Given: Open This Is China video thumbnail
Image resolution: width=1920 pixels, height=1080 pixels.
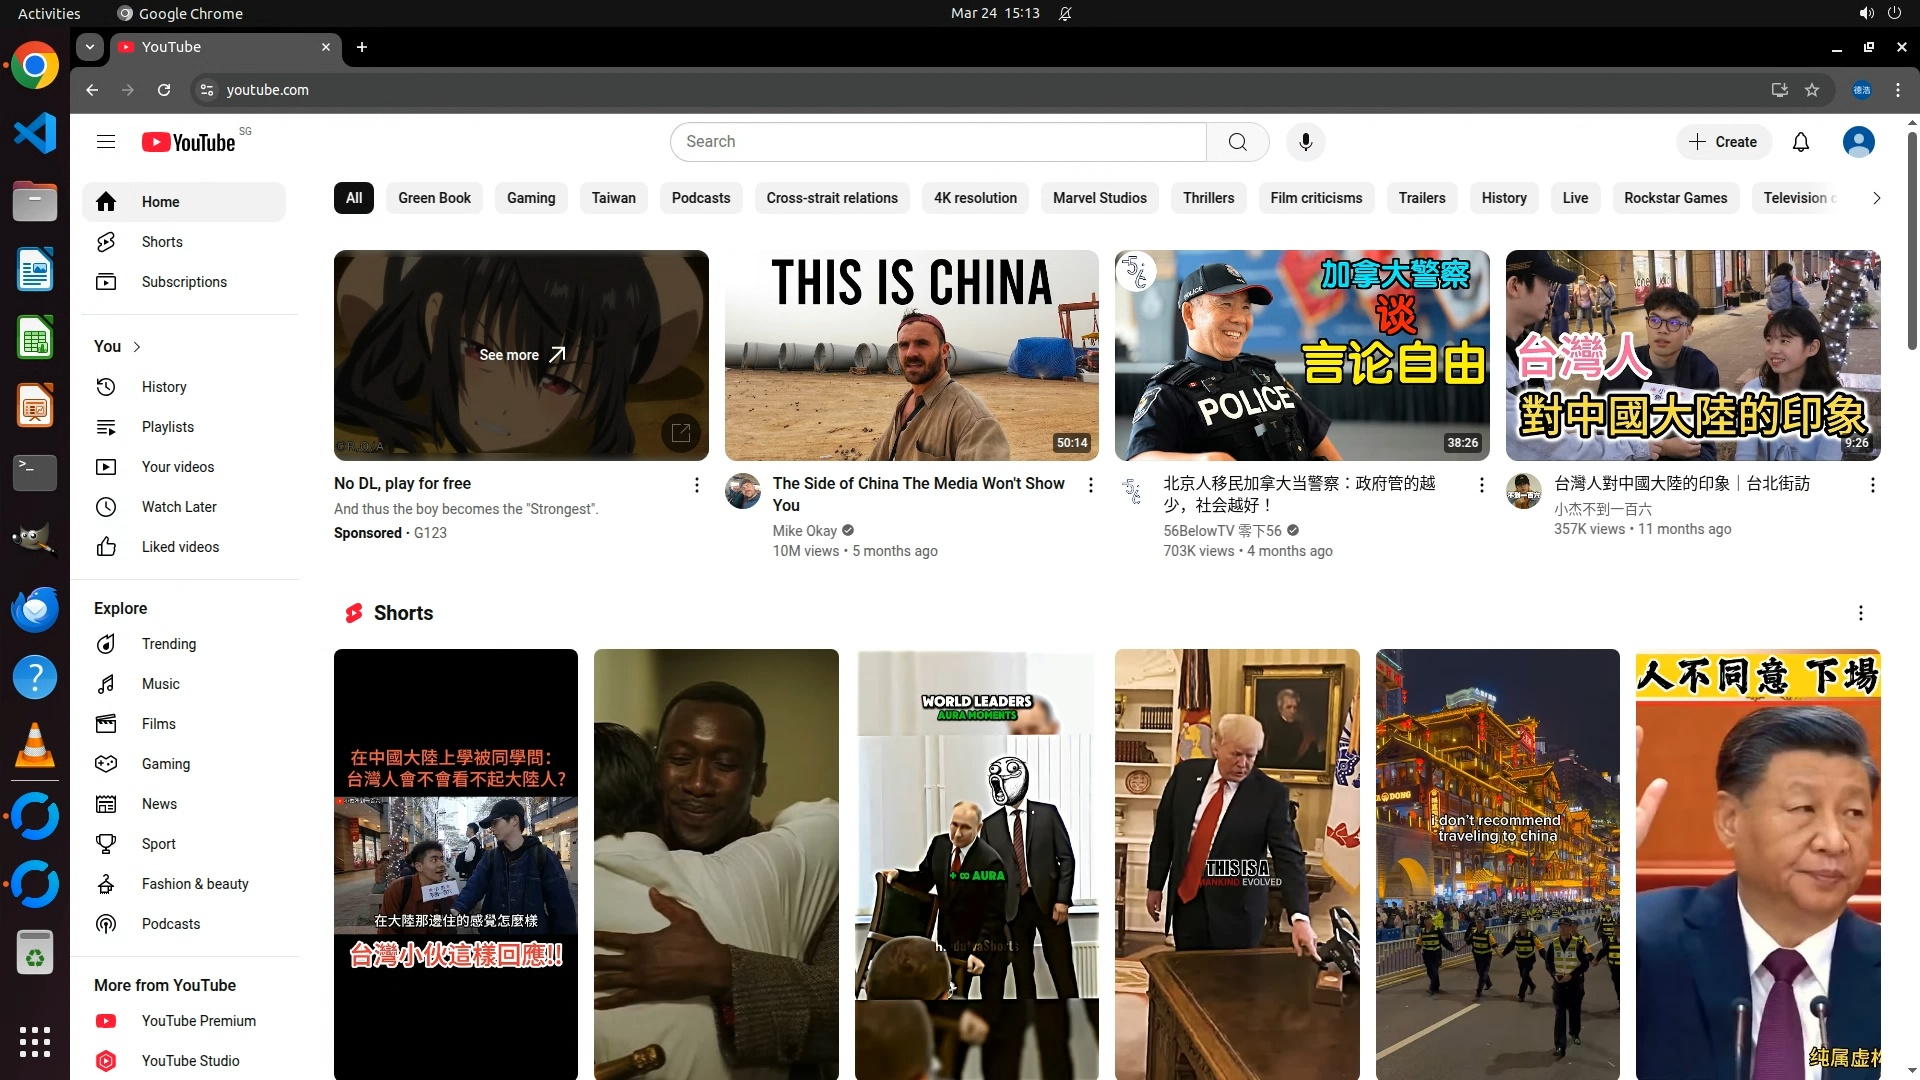Looking at the screenshot, I should (x=911, y=355).
